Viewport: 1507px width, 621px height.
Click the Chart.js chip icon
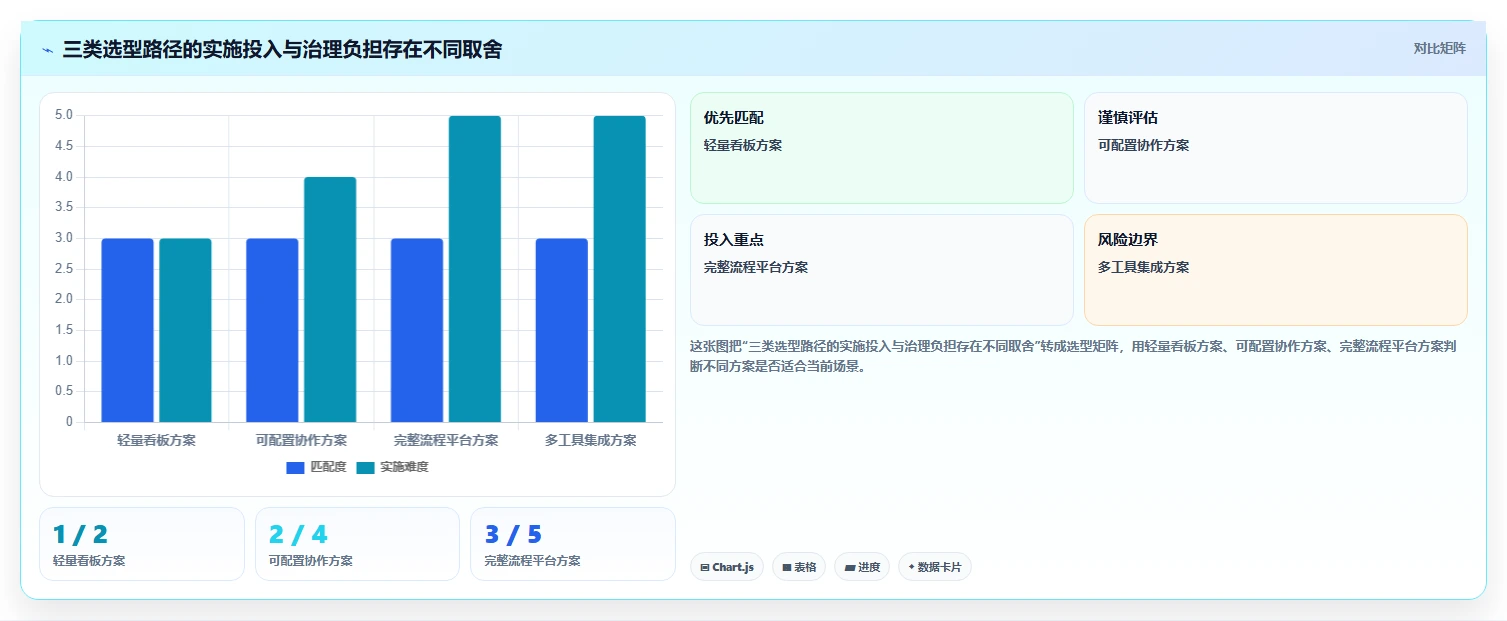705,568
